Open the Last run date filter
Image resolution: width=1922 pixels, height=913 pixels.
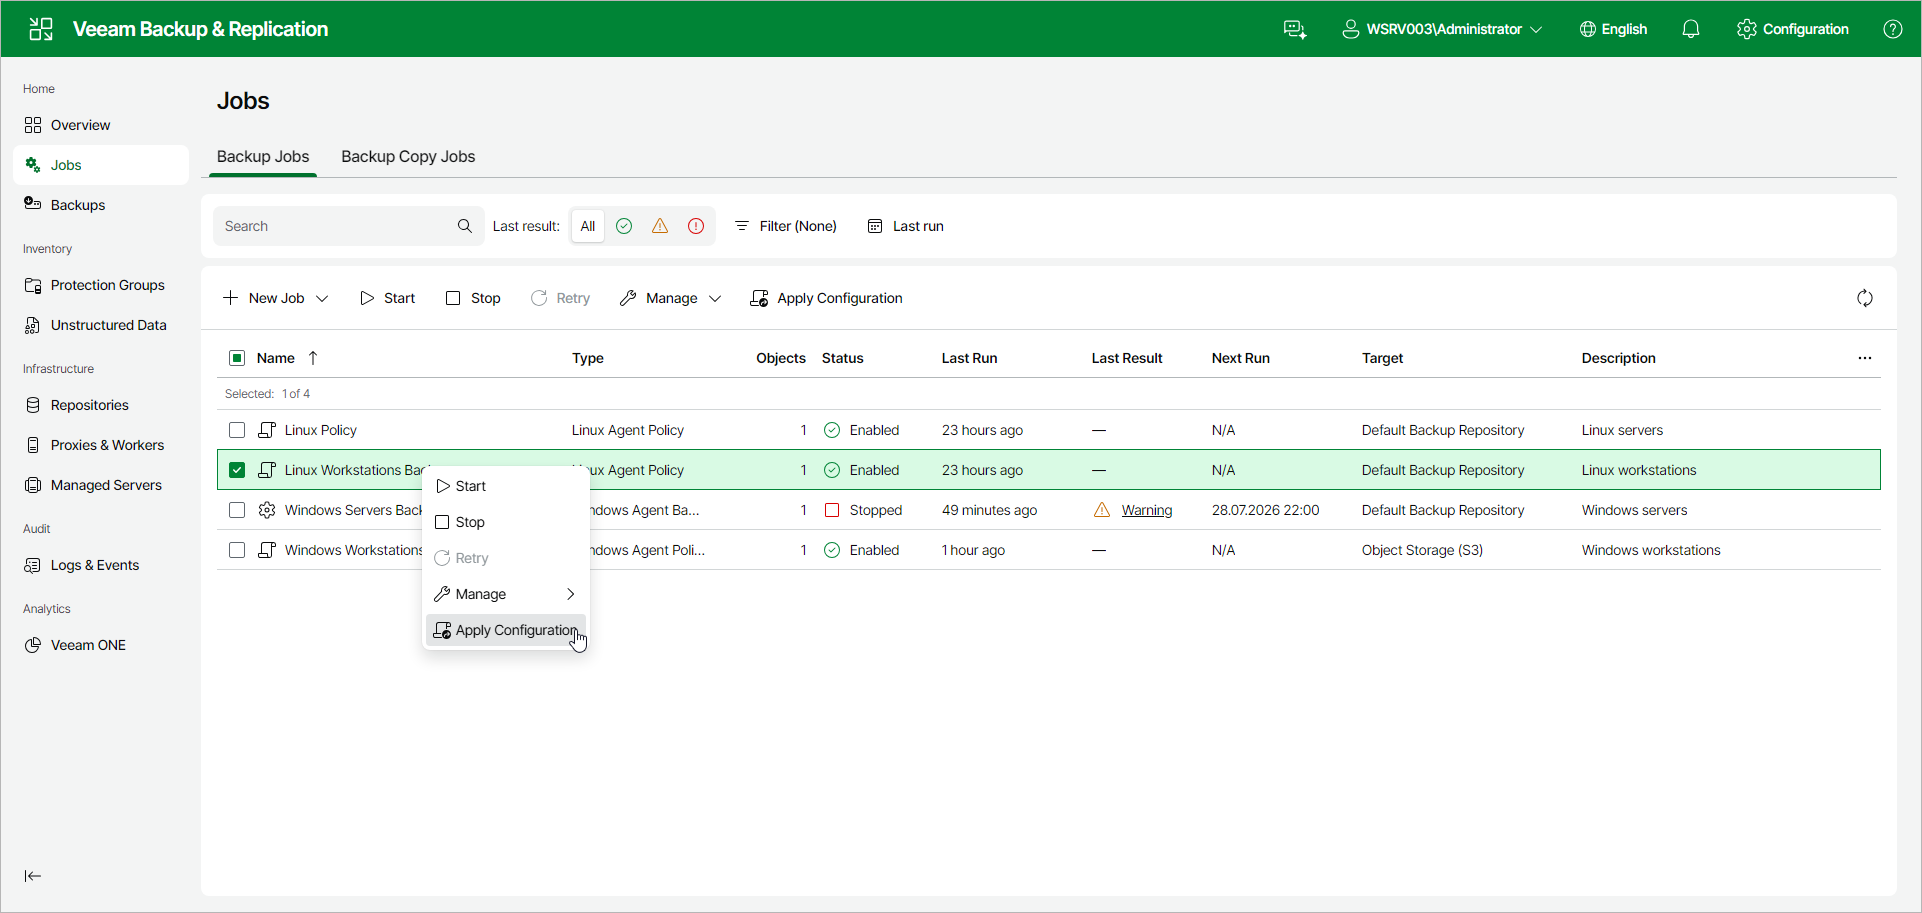pos(905,226)
